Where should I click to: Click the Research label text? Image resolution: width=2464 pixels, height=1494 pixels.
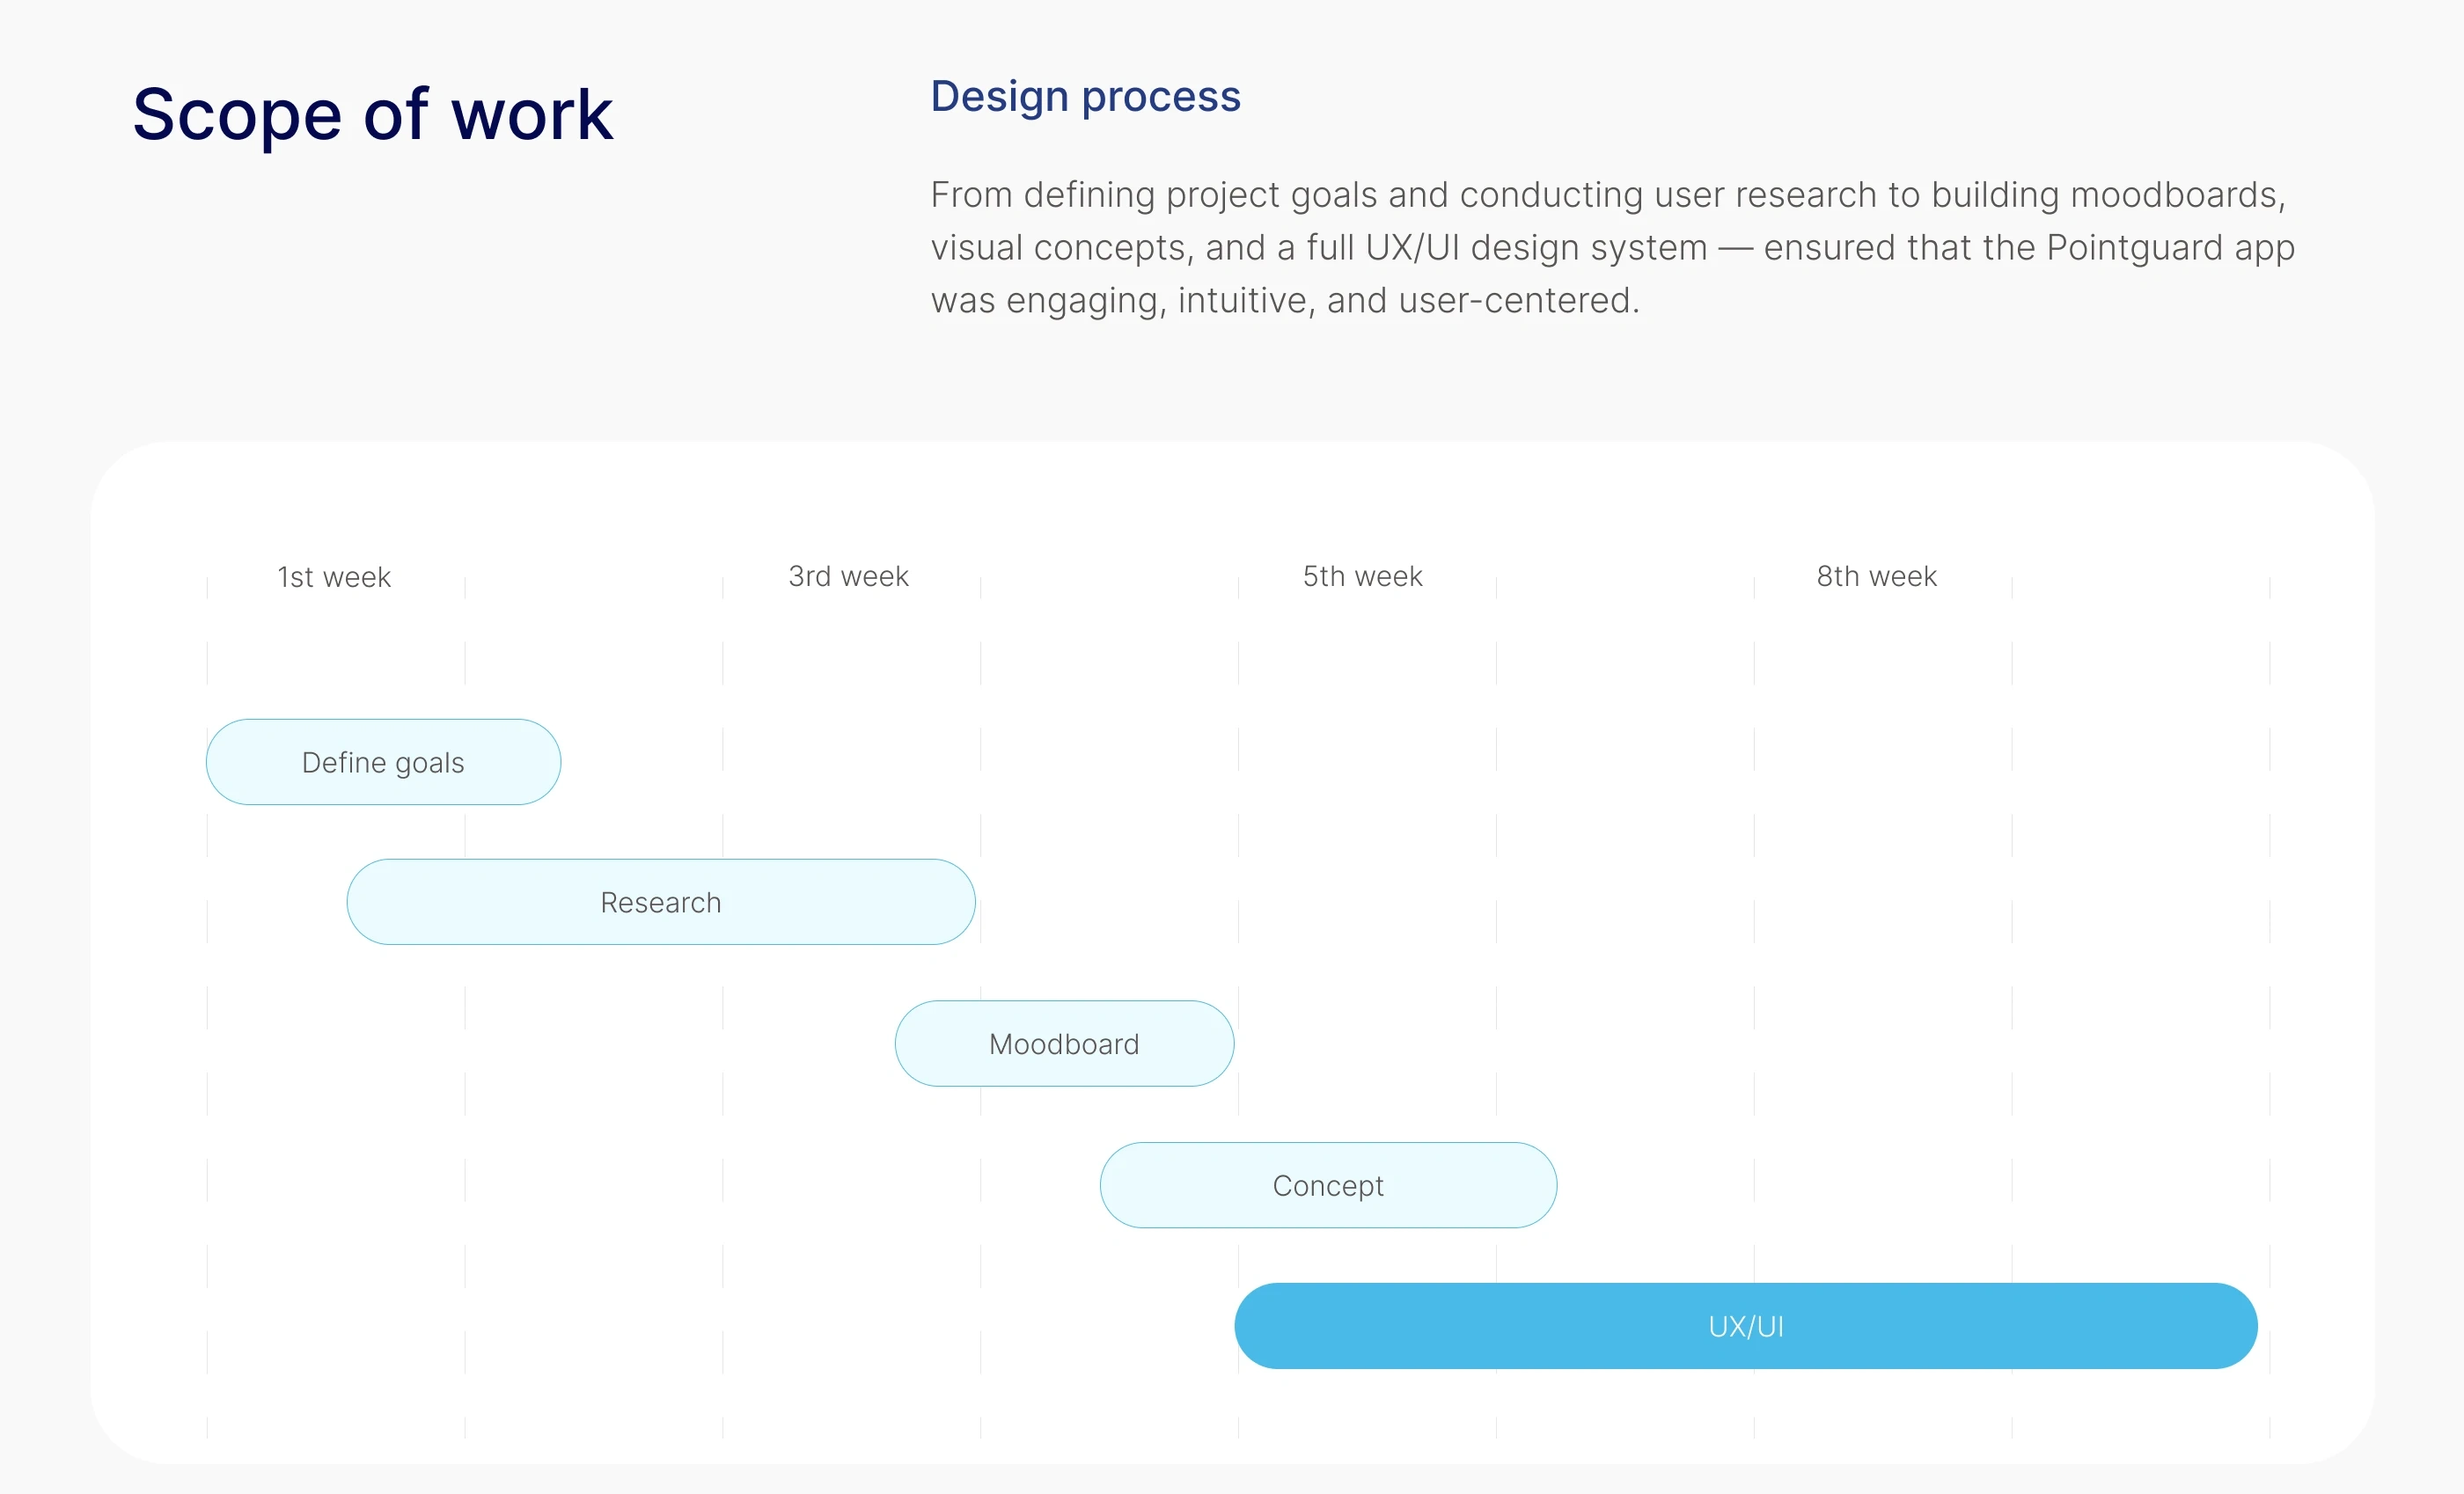(660, 902)
